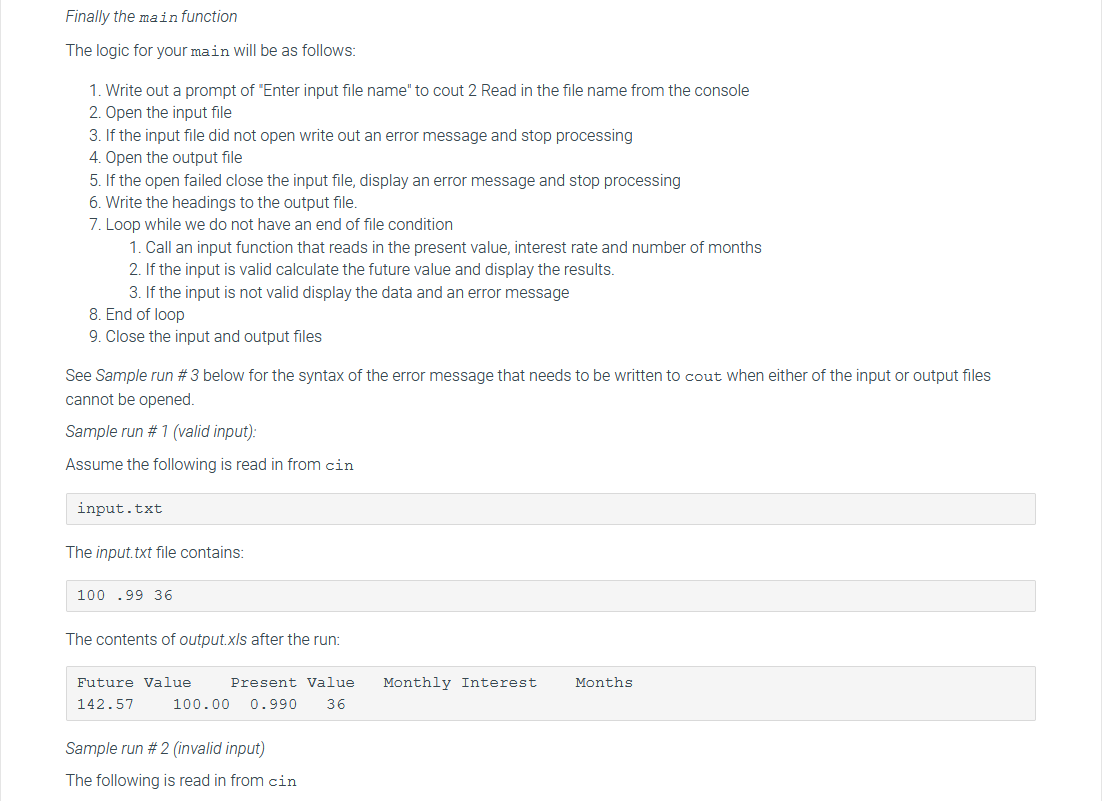Click the 'Loop while we do not have' step
Image resolution: width=1102 pixels, height=801 pixels.
coord(279,224)
